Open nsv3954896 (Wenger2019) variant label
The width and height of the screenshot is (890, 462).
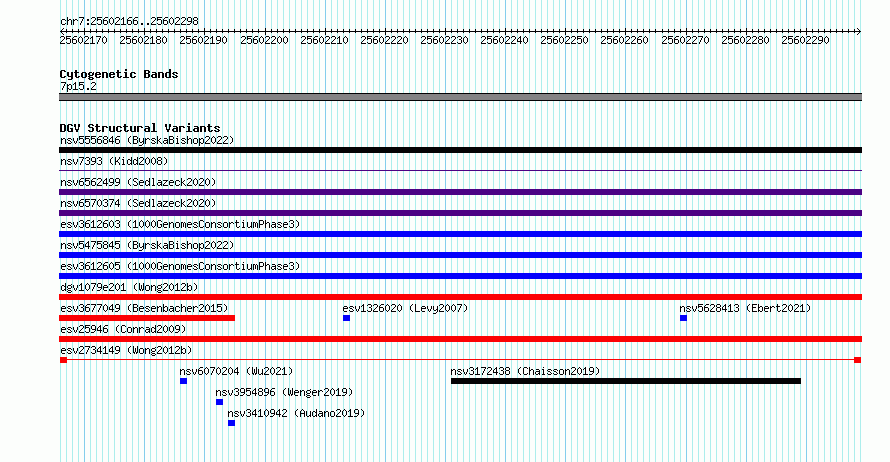pyautogui.click(x=284, y=392)
